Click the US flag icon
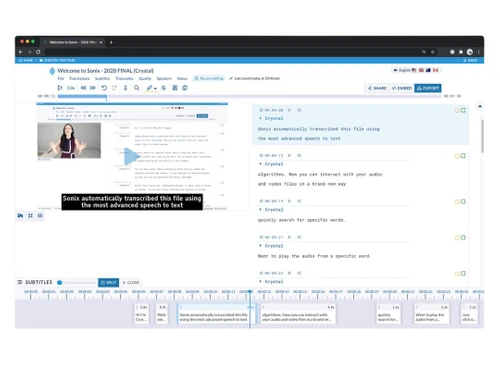Image resolution: width=500 pixels, height=375 pixels. [414, 70]
